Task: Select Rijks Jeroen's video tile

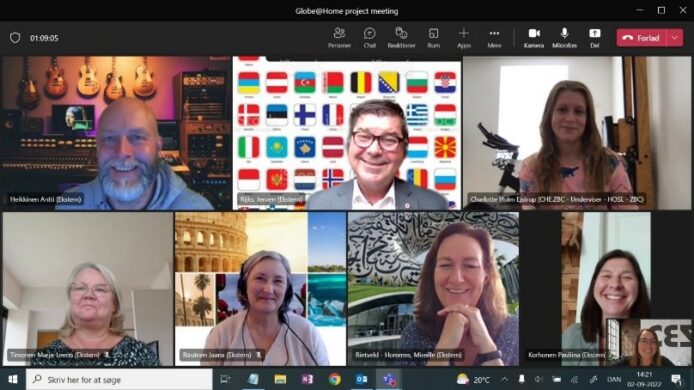Action: click(347, 133)
